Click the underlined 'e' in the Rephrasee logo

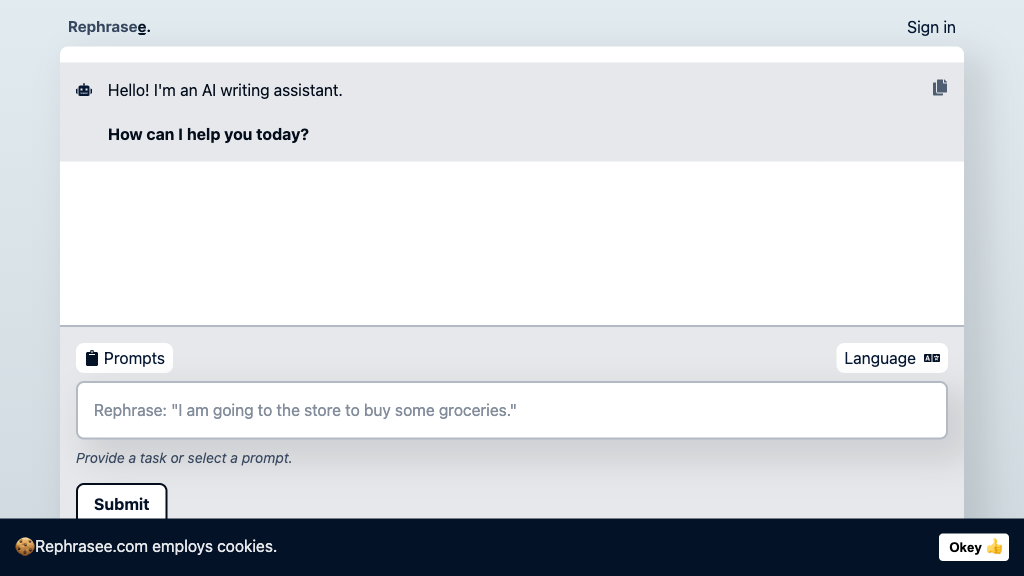tap(142, 28)
